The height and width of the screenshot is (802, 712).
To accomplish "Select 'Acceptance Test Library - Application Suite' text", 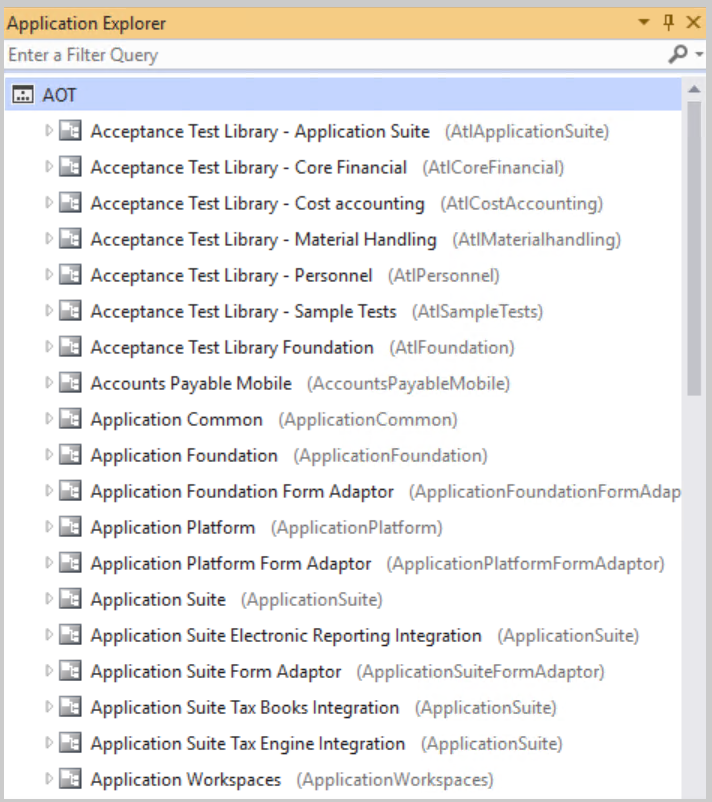I will pos(260,131).
